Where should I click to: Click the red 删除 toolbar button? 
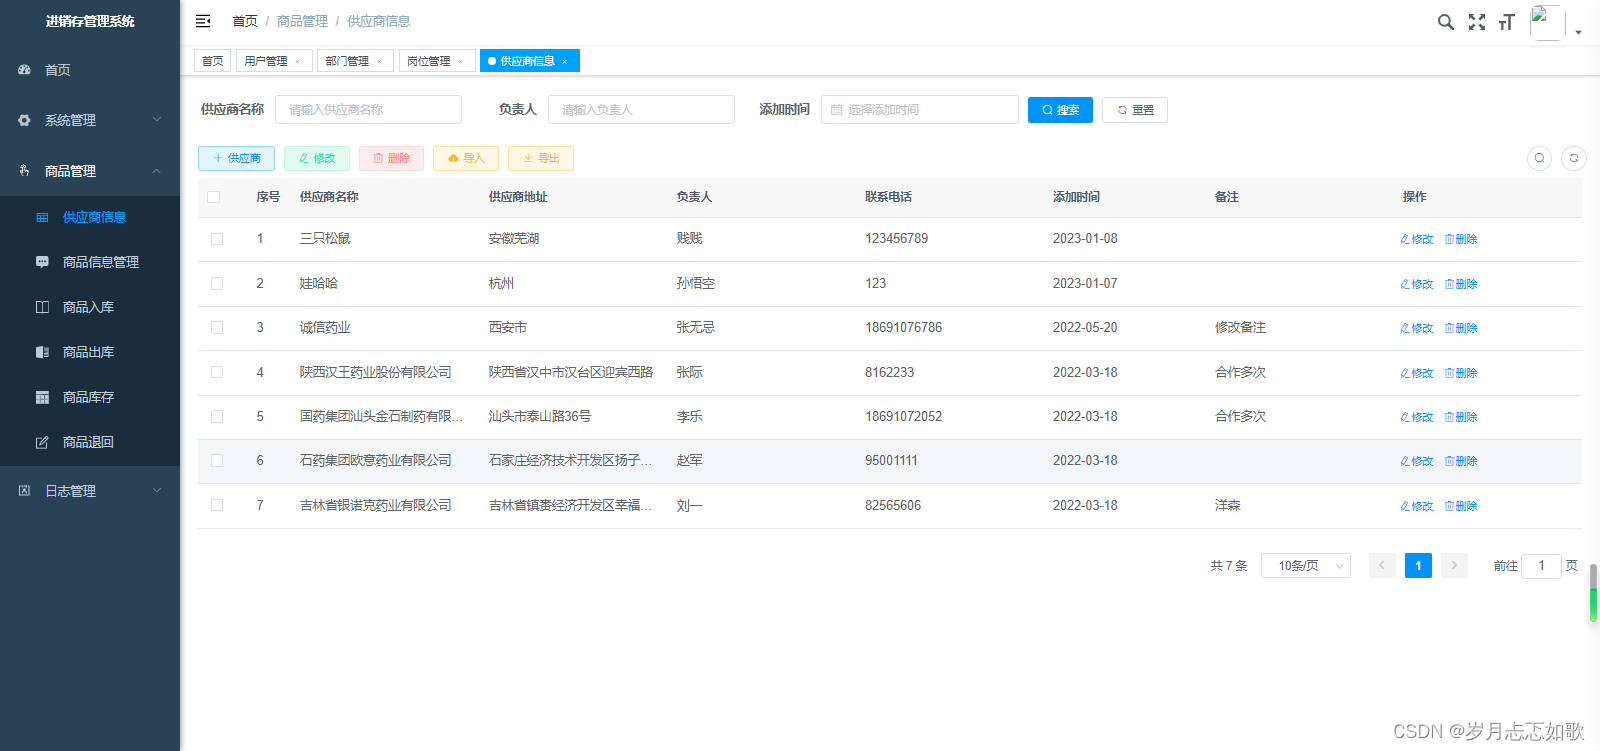coord(391,158)
